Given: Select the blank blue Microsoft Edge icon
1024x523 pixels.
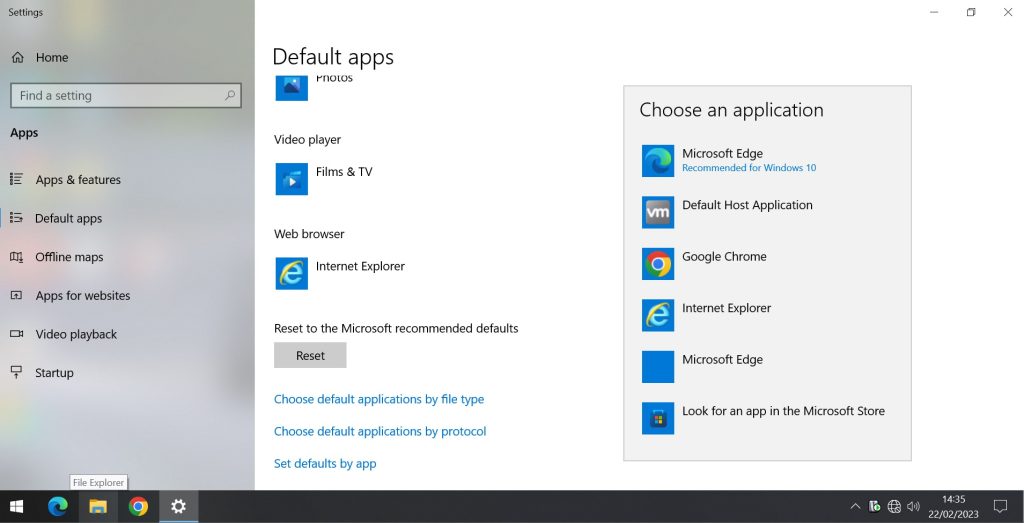Looking at the screenshot, I should coord(658,367).
